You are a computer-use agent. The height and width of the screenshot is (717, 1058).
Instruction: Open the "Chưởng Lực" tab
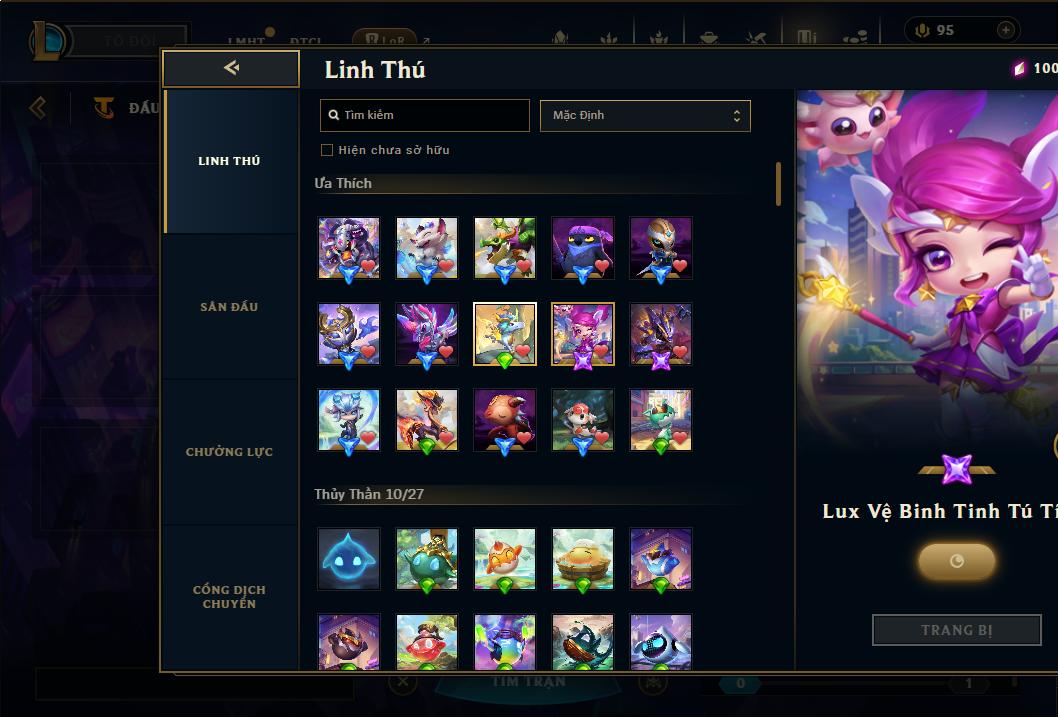229,452
